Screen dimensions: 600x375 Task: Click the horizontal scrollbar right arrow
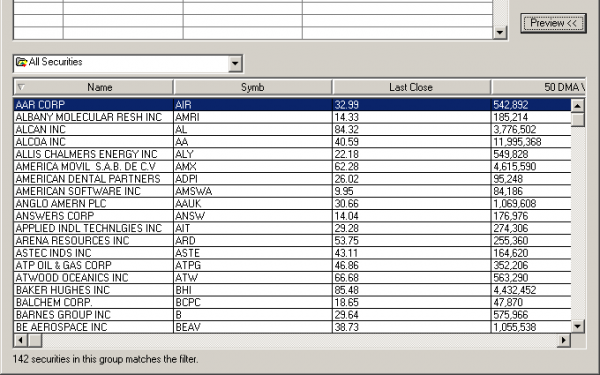(x=564, y=340)
